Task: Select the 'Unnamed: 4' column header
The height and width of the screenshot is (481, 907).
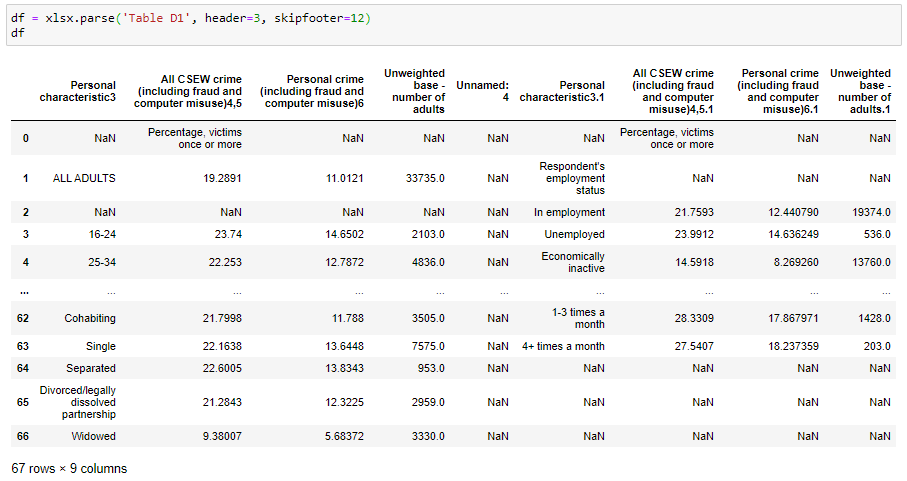Action: click(482, 91)
